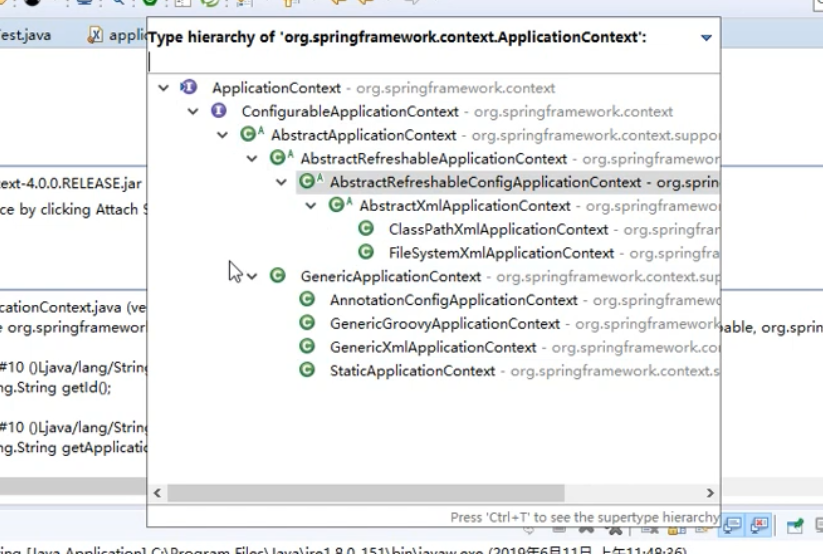Select GenericGroovyApplicationContext in the hierarchy
823x554 pixels.
[x=445, y=323]
